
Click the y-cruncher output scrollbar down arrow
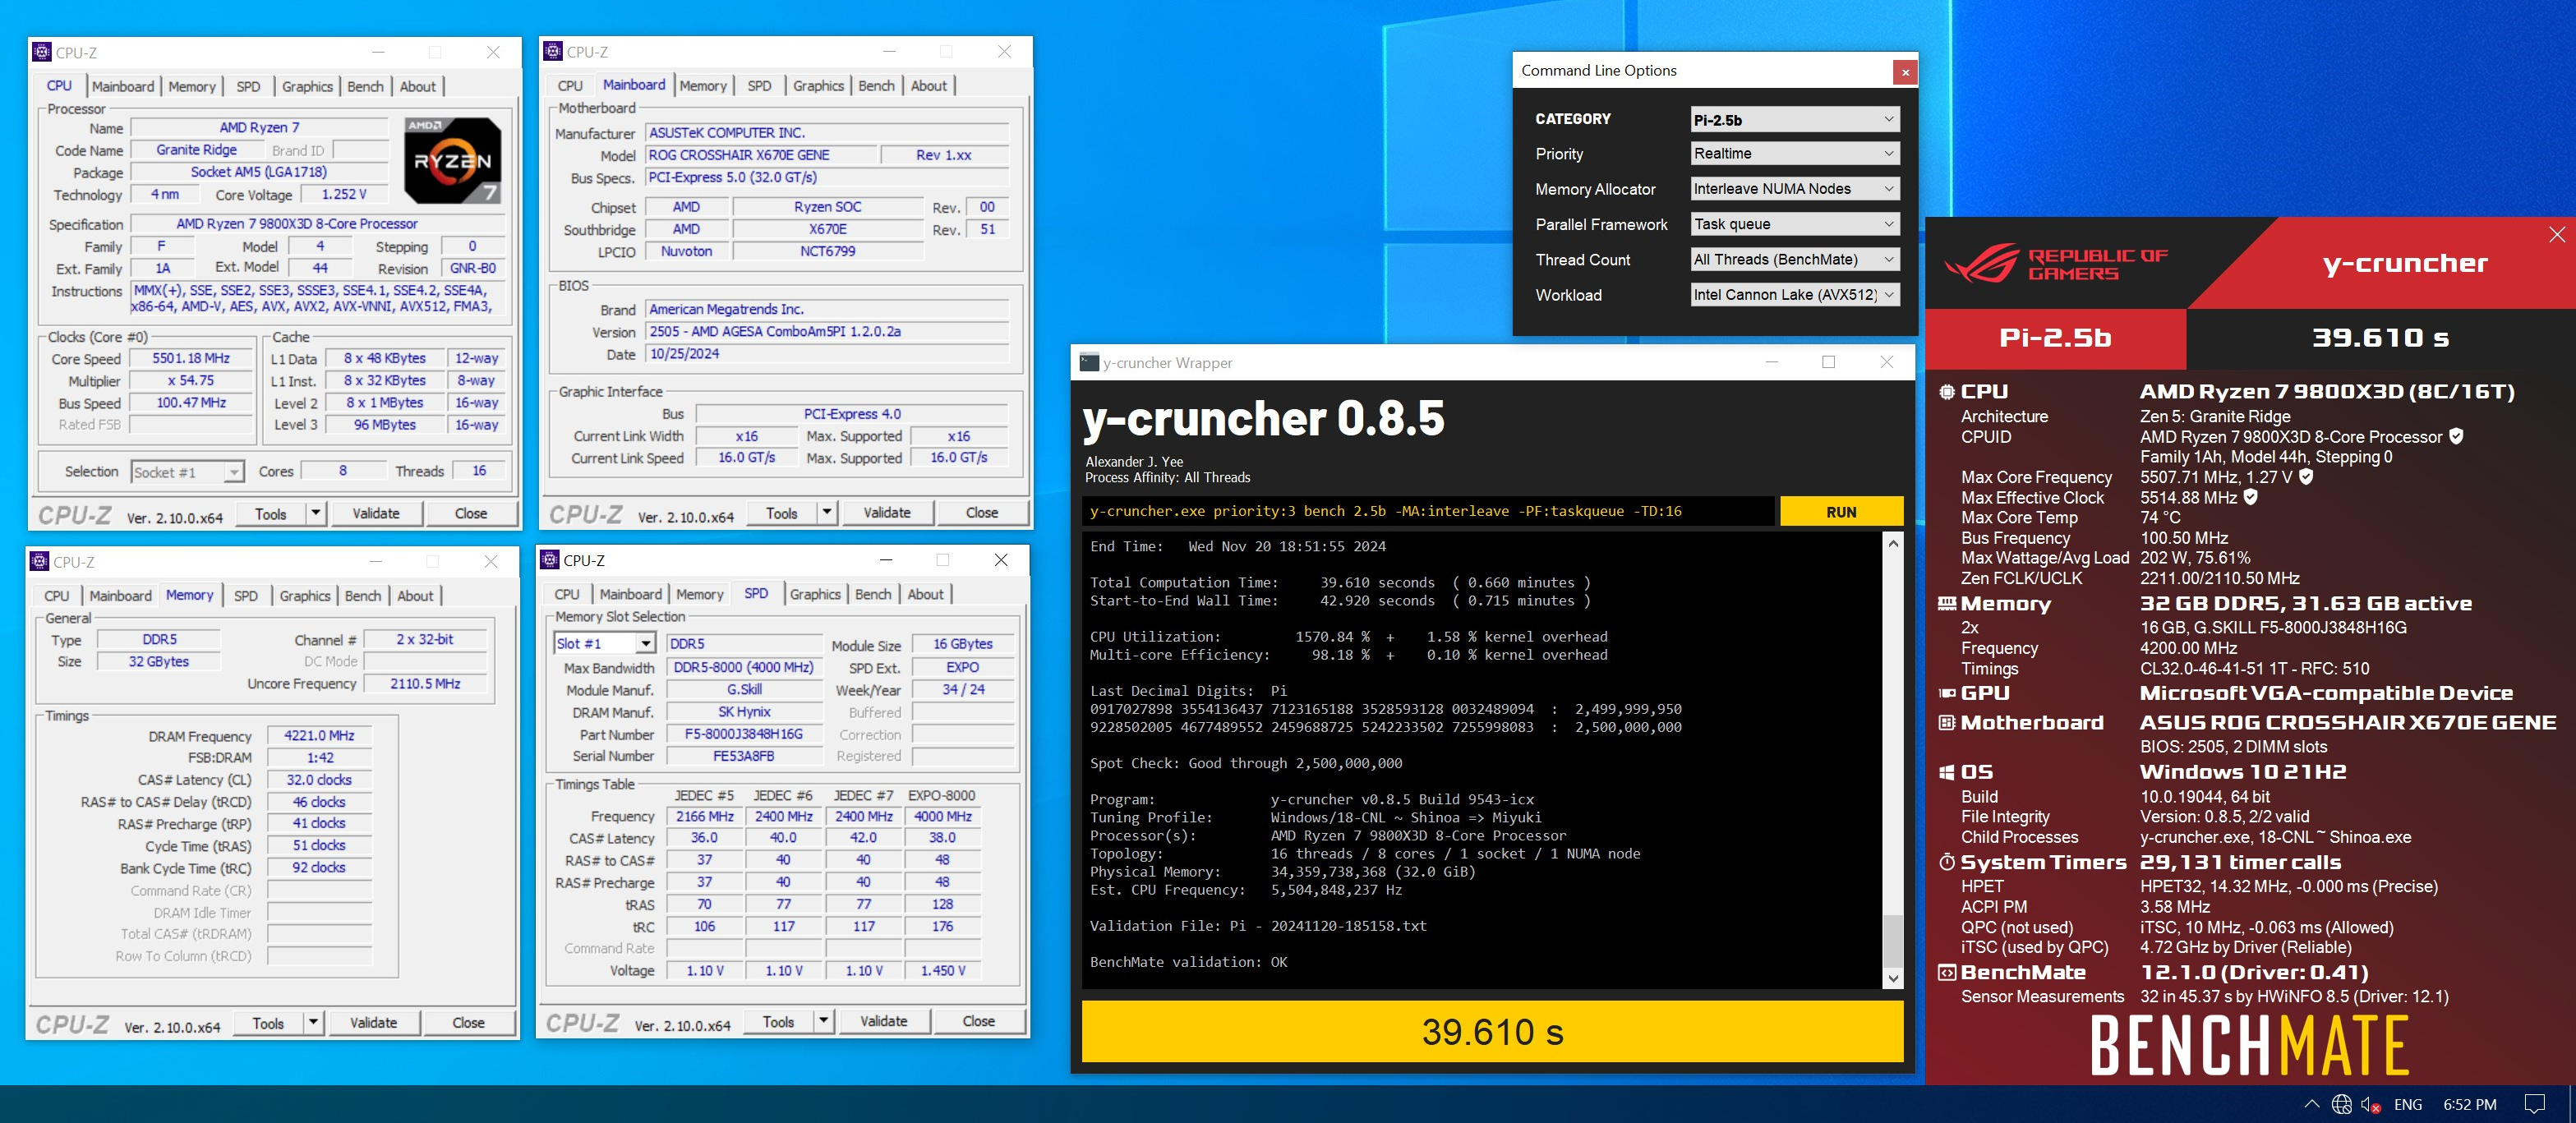(1892, 978)
